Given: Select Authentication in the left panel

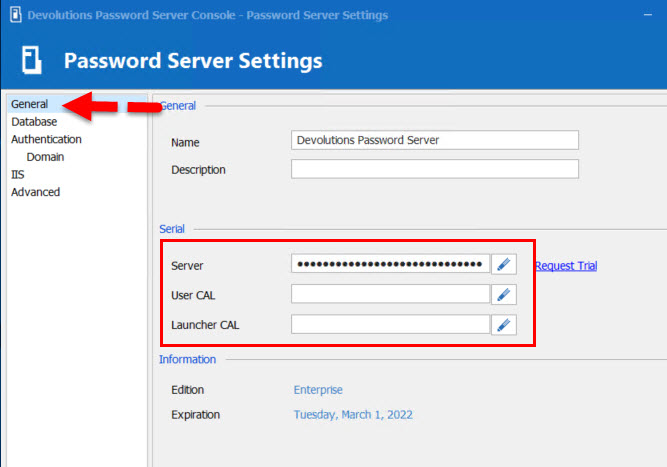Looking at the screenshot, I should (x=46, y=140).
